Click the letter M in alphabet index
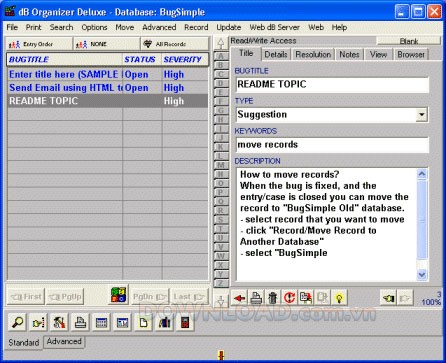 [x=220, y=165]
